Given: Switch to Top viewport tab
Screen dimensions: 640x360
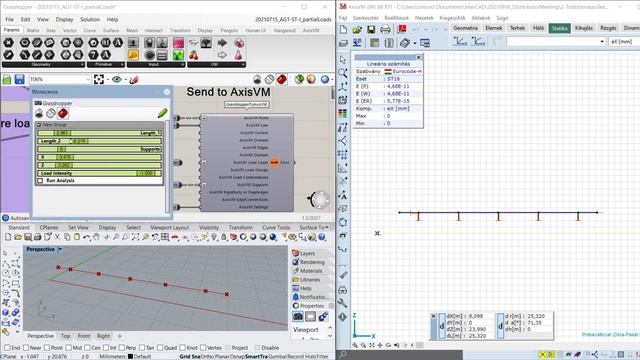Looking at the screenshot, I should (x=66, y=336).
